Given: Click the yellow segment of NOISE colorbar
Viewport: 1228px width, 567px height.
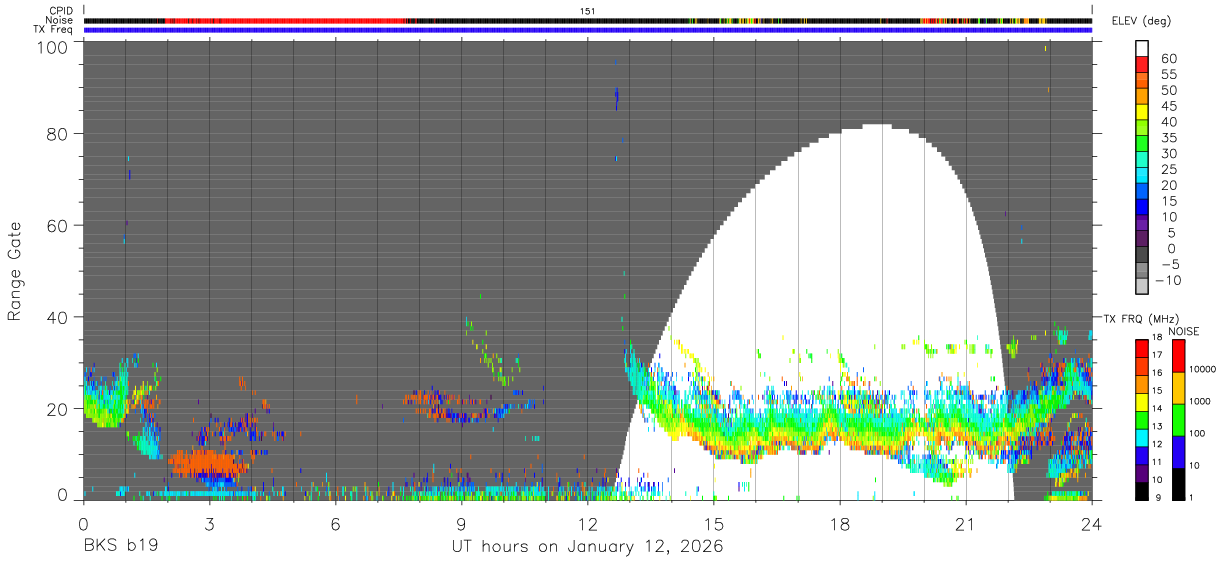Looking at the screenshot, I should (1178, 388).
